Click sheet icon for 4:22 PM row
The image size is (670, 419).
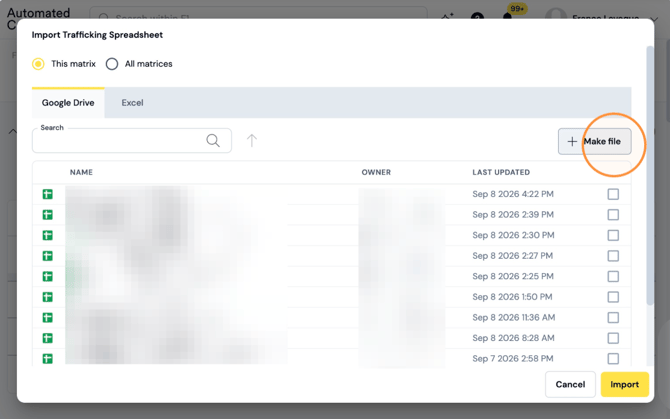tap(47, 194)
